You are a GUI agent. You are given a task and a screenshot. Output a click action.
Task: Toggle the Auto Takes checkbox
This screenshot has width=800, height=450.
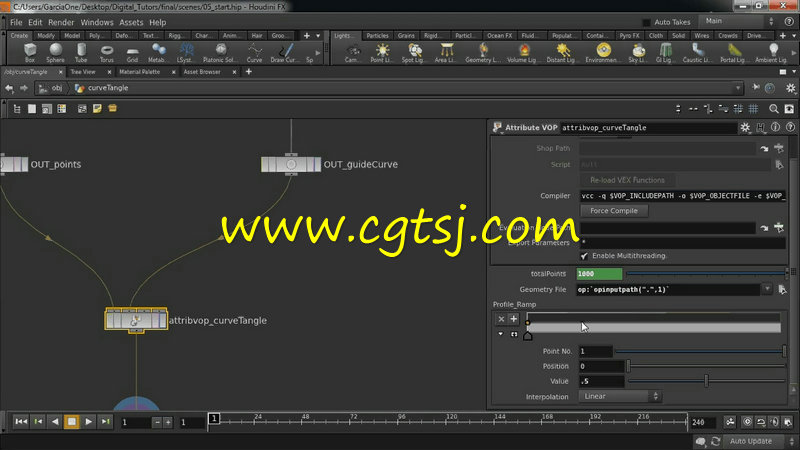click(646, 22)
